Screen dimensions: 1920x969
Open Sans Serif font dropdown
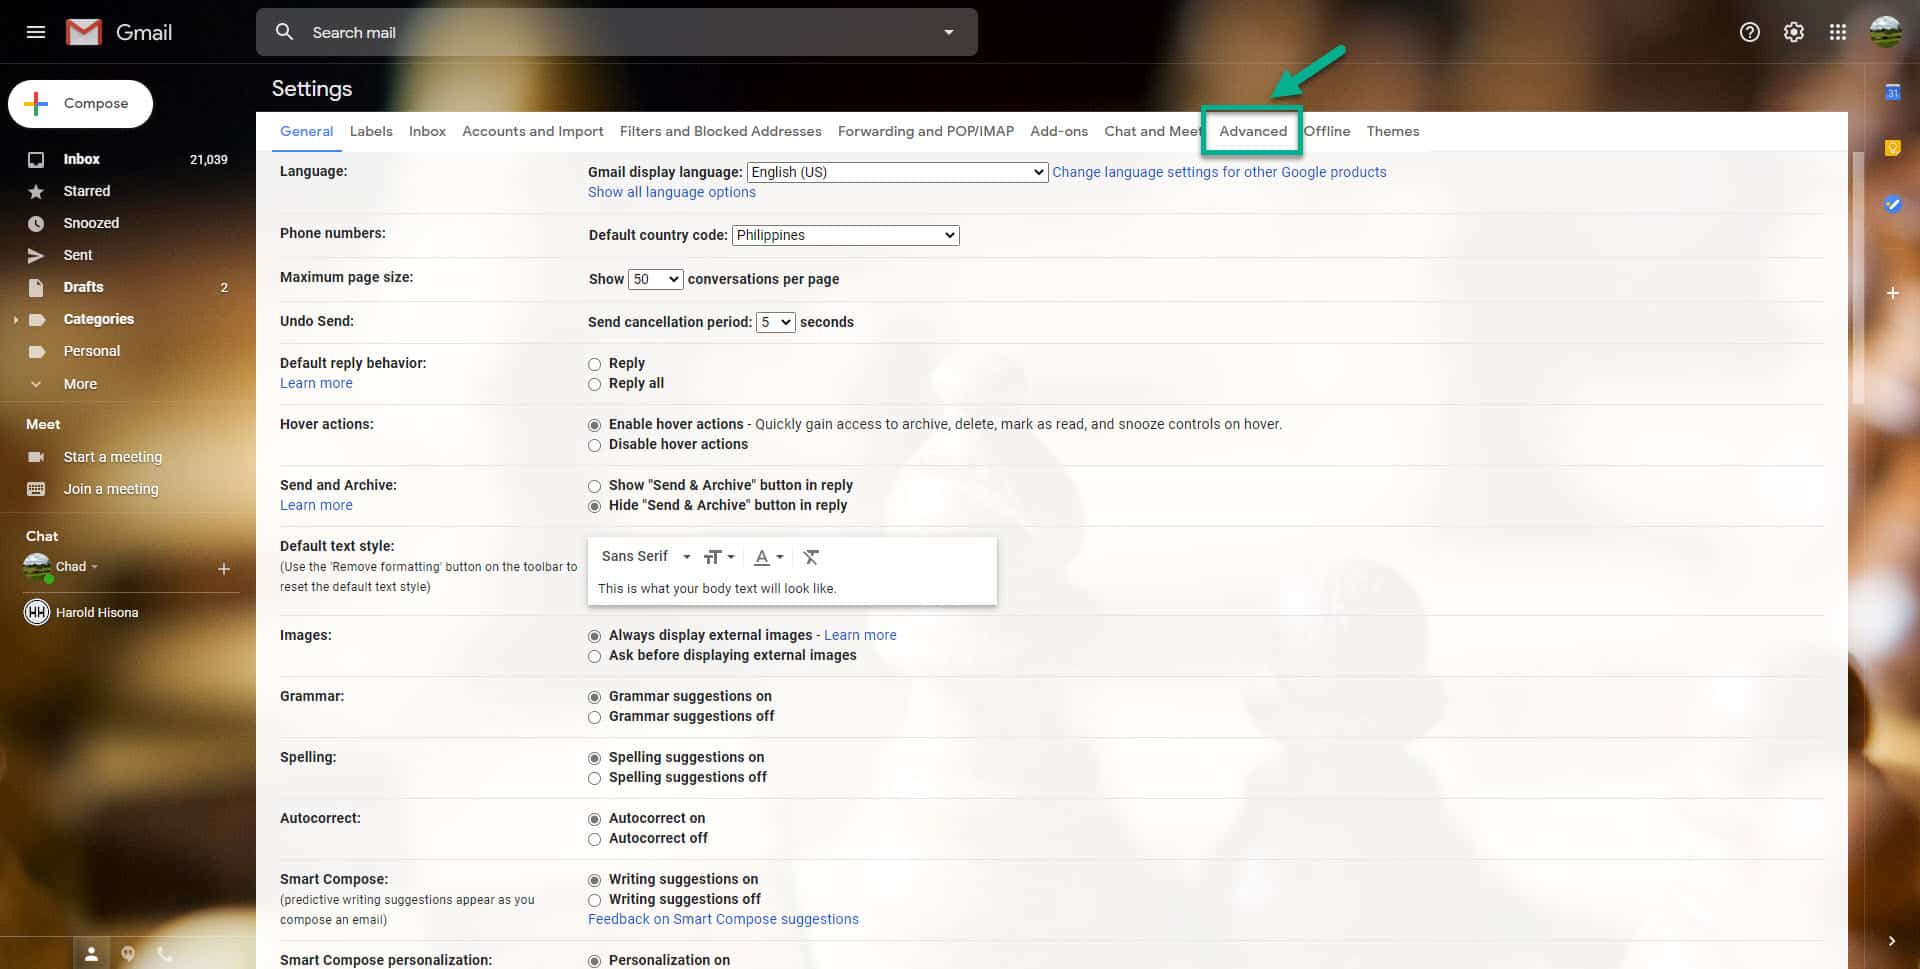(x=646, y=557)
